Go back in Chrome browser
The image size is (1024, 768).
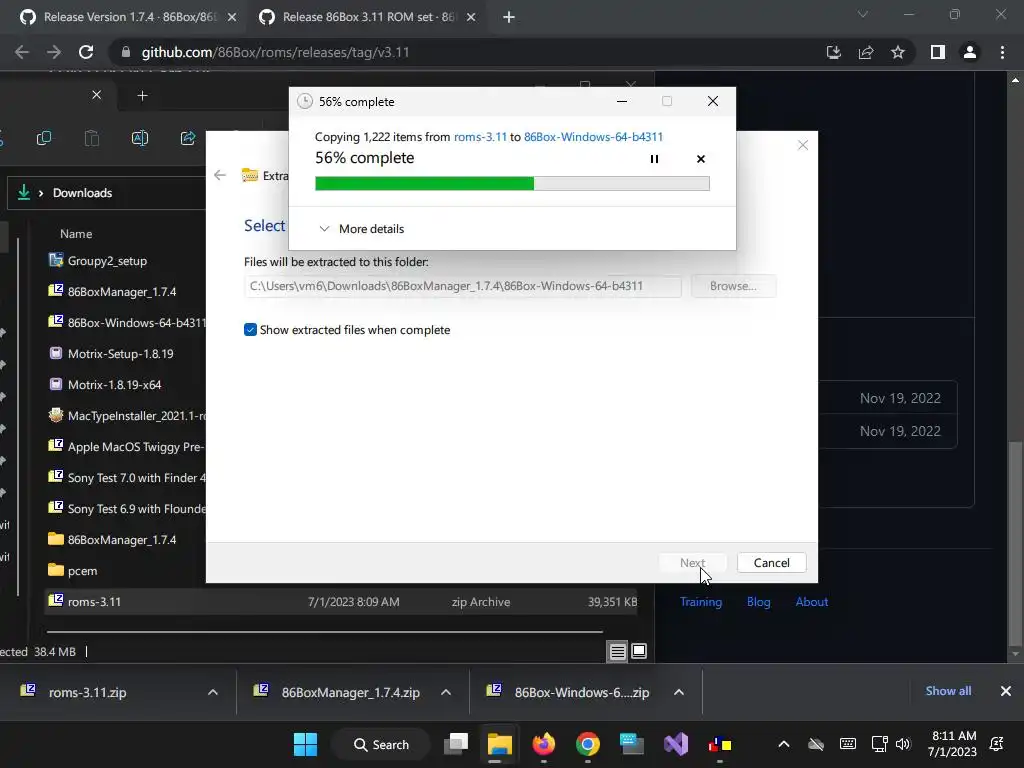coord(22,52)
